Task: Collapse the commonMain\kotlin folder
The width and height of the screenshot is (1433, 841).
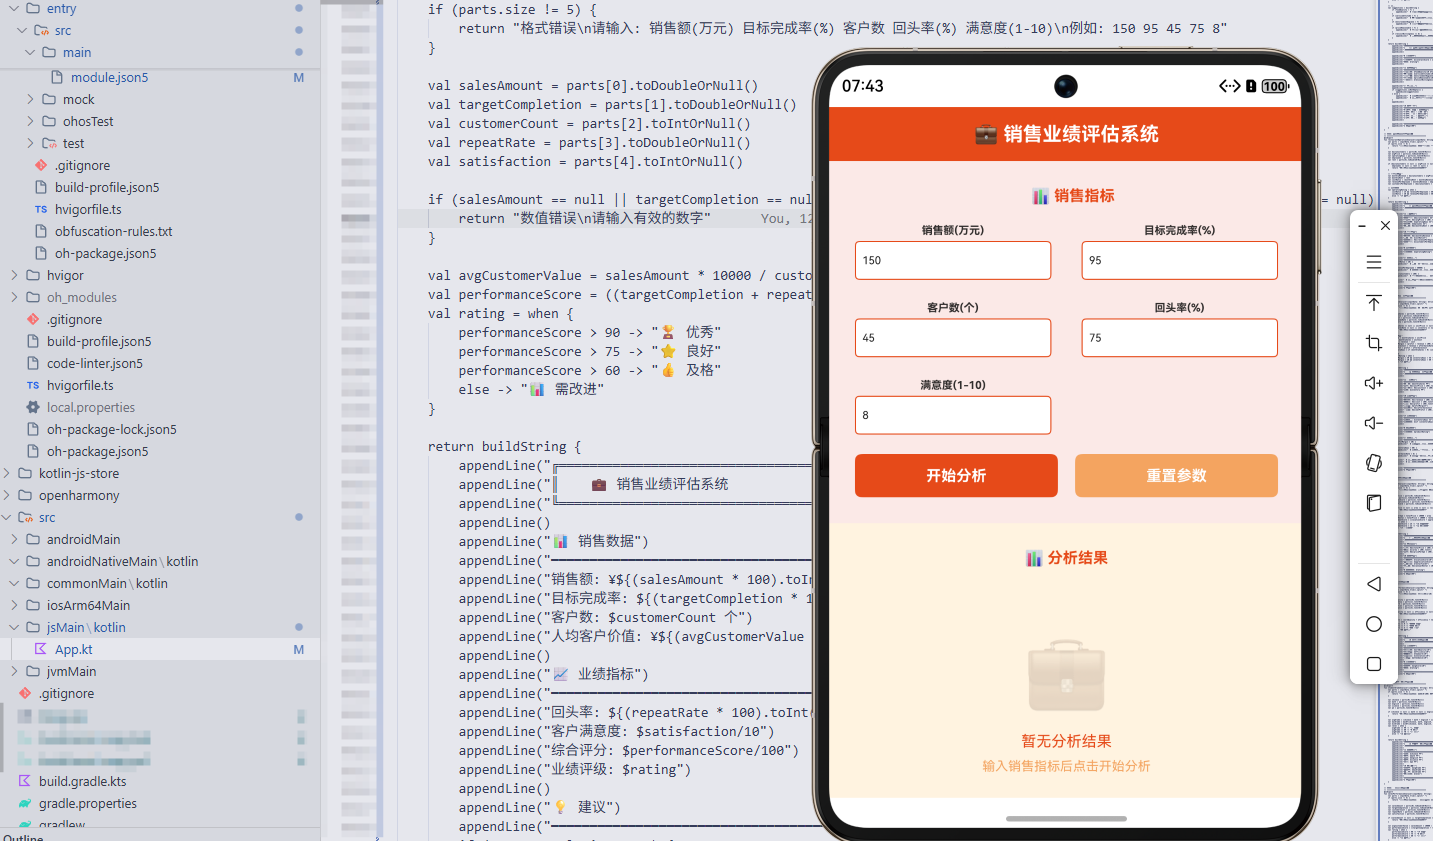Action: [14, 583]
